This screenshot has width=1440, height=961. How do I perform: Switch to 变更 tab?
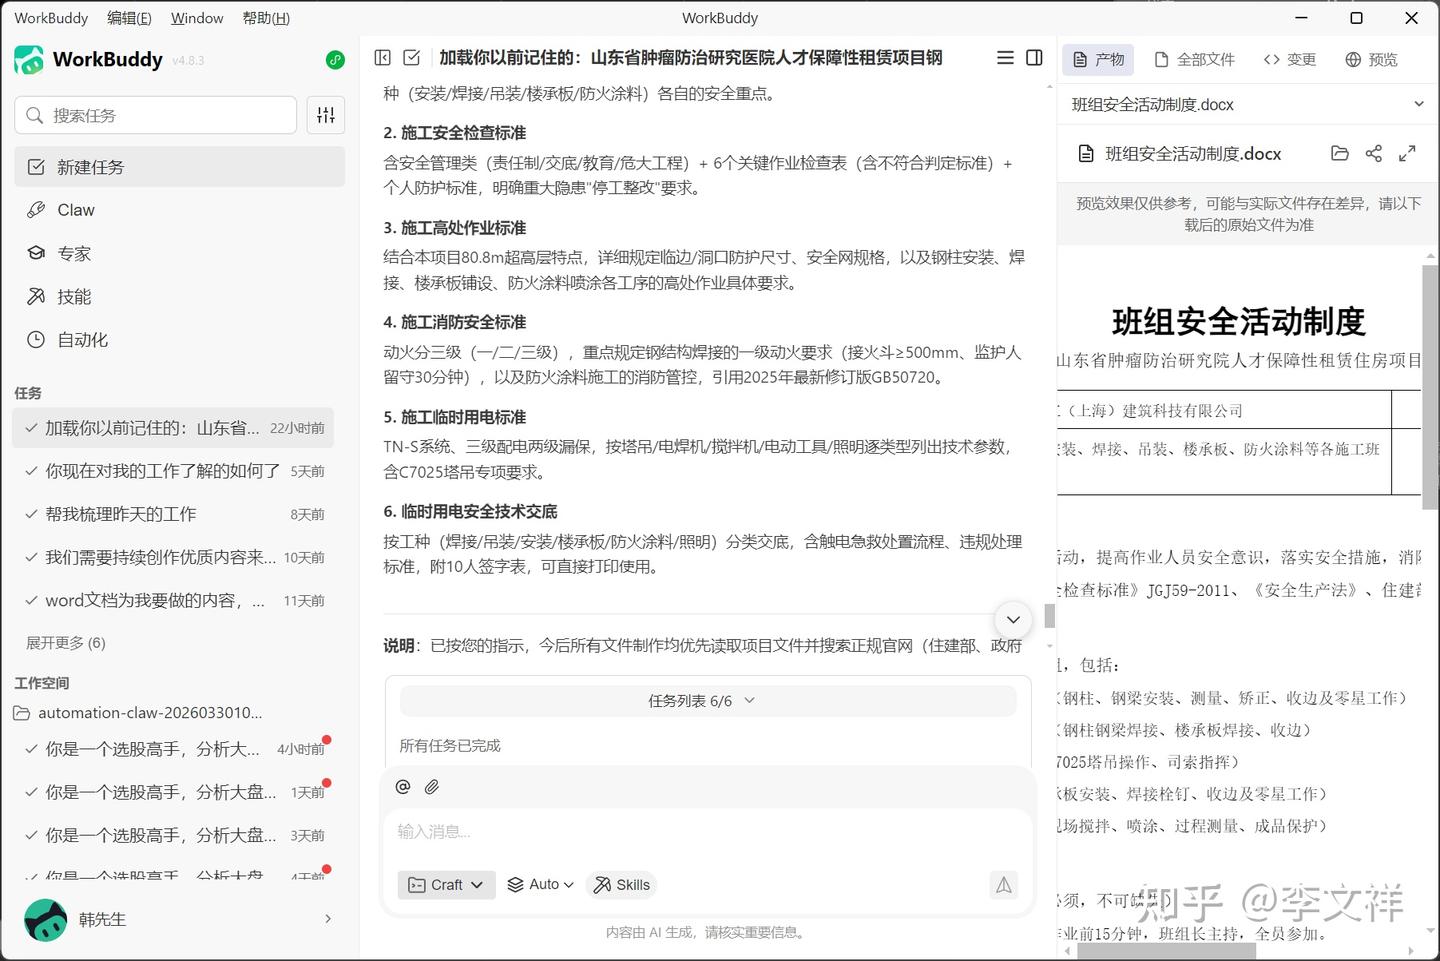(x=1289, y=60)
